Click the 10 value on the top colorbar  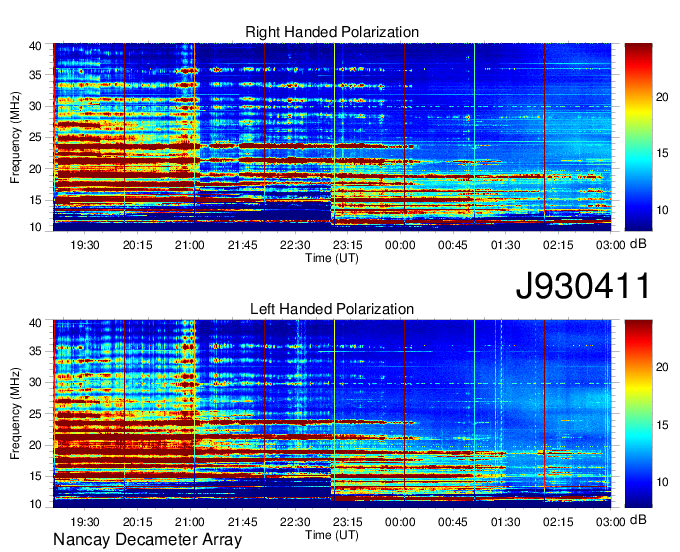(x=662, y=210)
